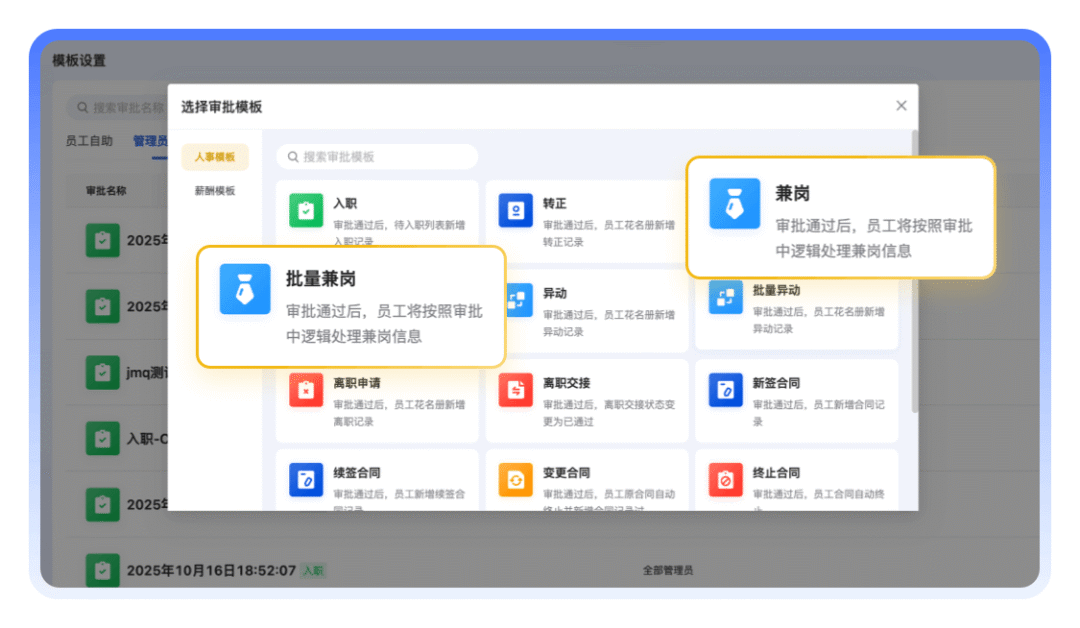
Task: Click the 审批名称 column header
Action: click(106, 190)
